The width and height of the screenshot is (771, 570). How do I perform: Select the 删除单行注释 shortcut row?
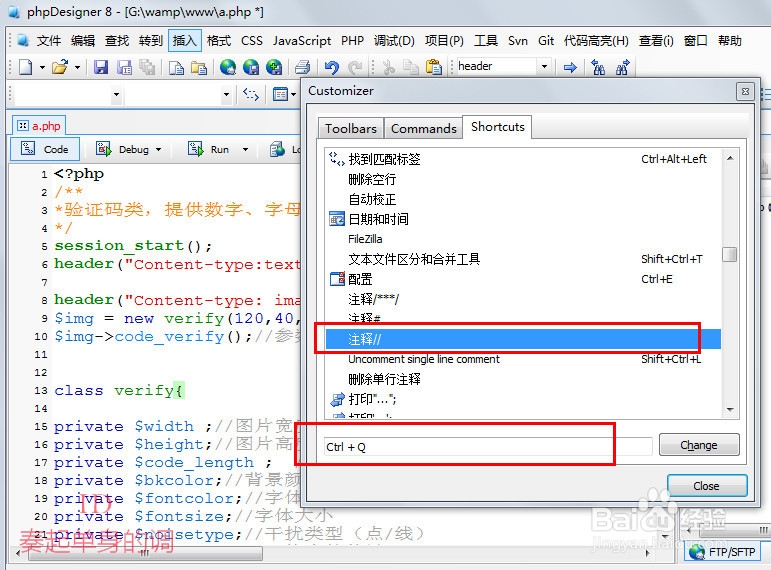point(523,379)
